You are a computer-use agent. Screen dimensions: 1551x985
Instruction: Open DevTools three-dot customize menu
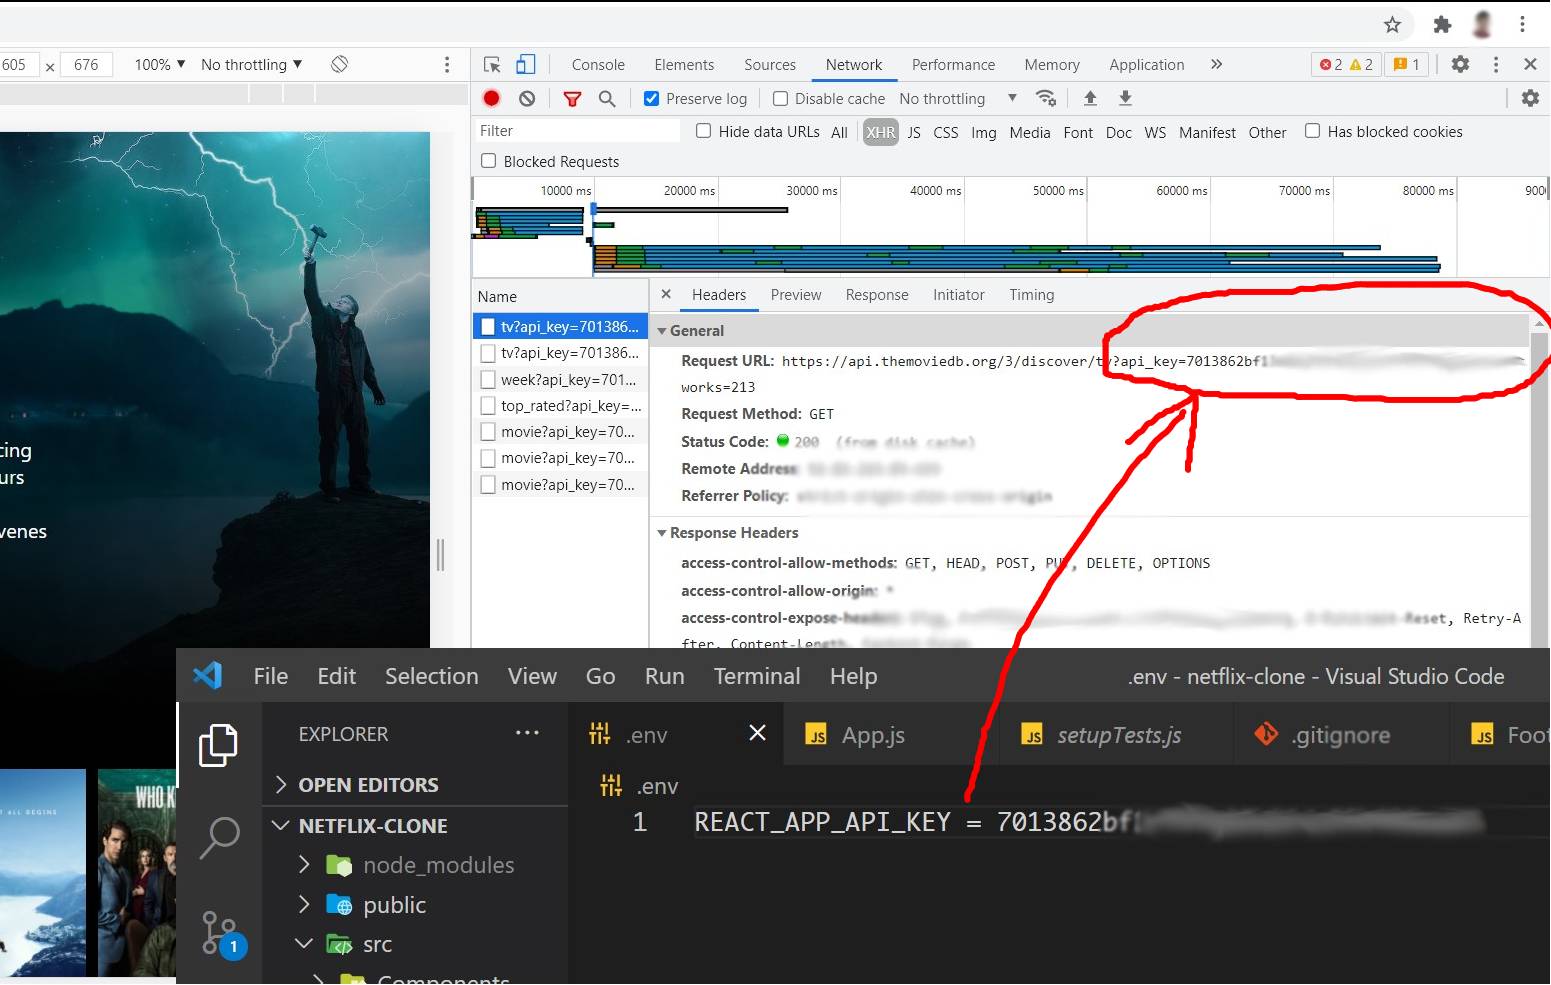pos(1496,64)
